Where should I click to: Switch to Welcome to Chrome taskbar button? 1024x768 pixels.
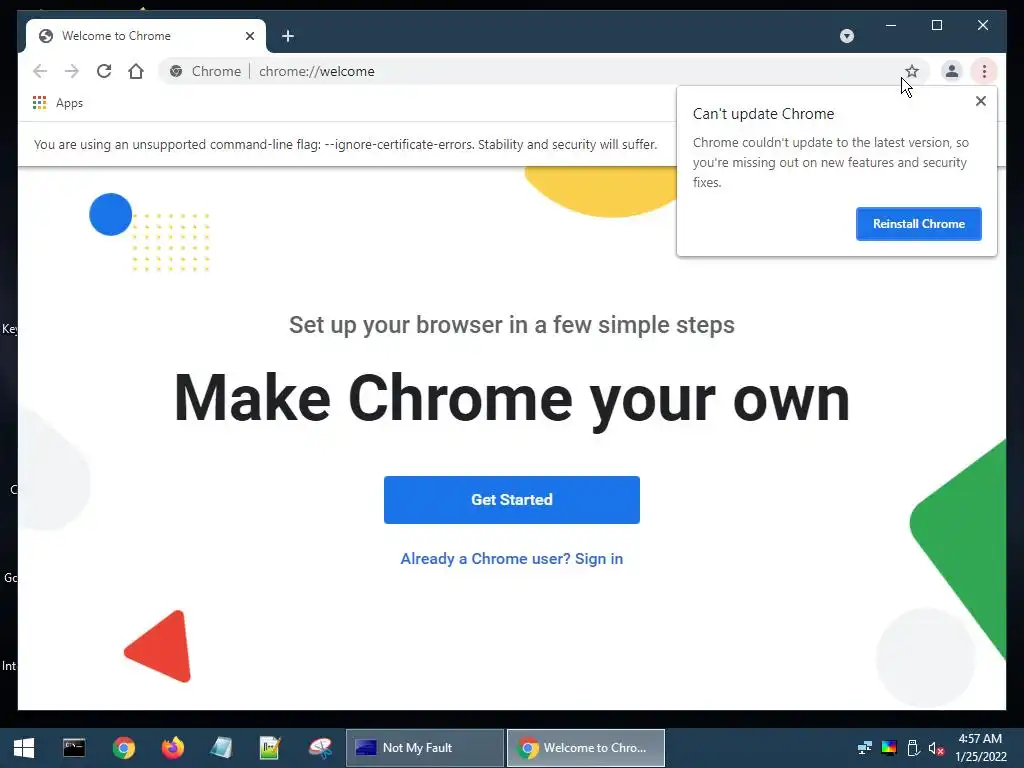coord(586,748)
